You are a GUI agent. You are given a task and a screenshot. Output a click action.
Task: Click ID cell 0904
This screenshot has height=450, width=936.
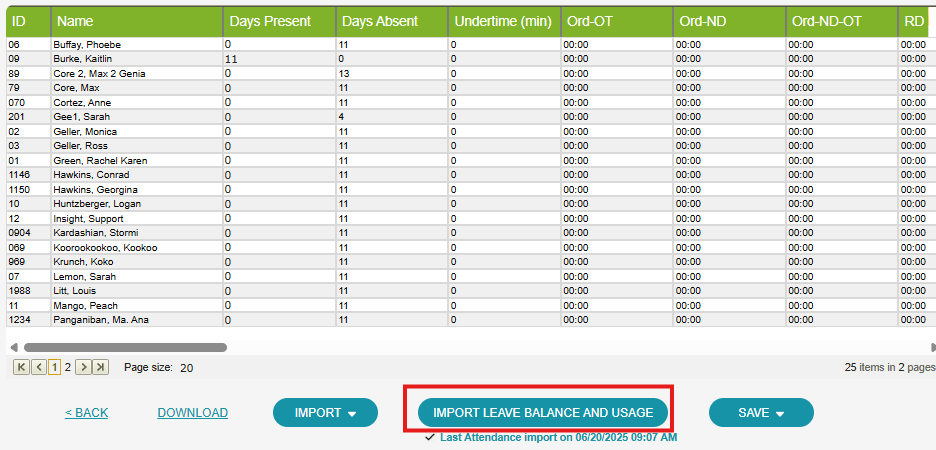pos(19,233)
